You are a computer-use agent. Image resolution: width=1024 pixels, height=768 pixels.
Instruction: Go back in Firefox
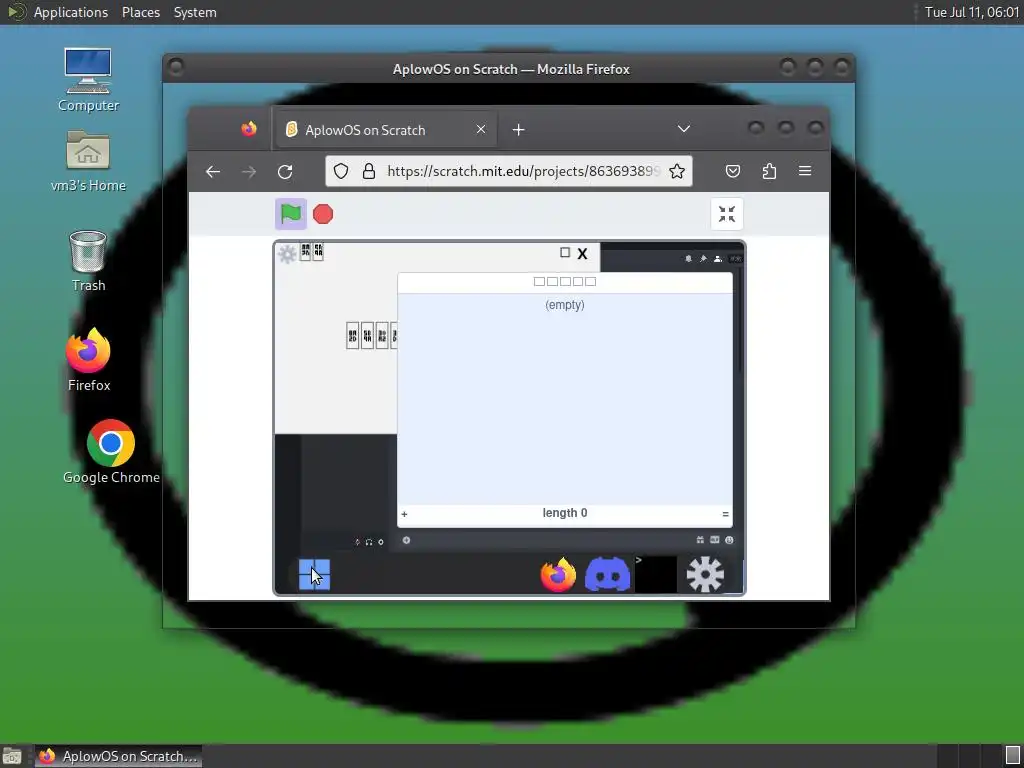tap(213, 171)
